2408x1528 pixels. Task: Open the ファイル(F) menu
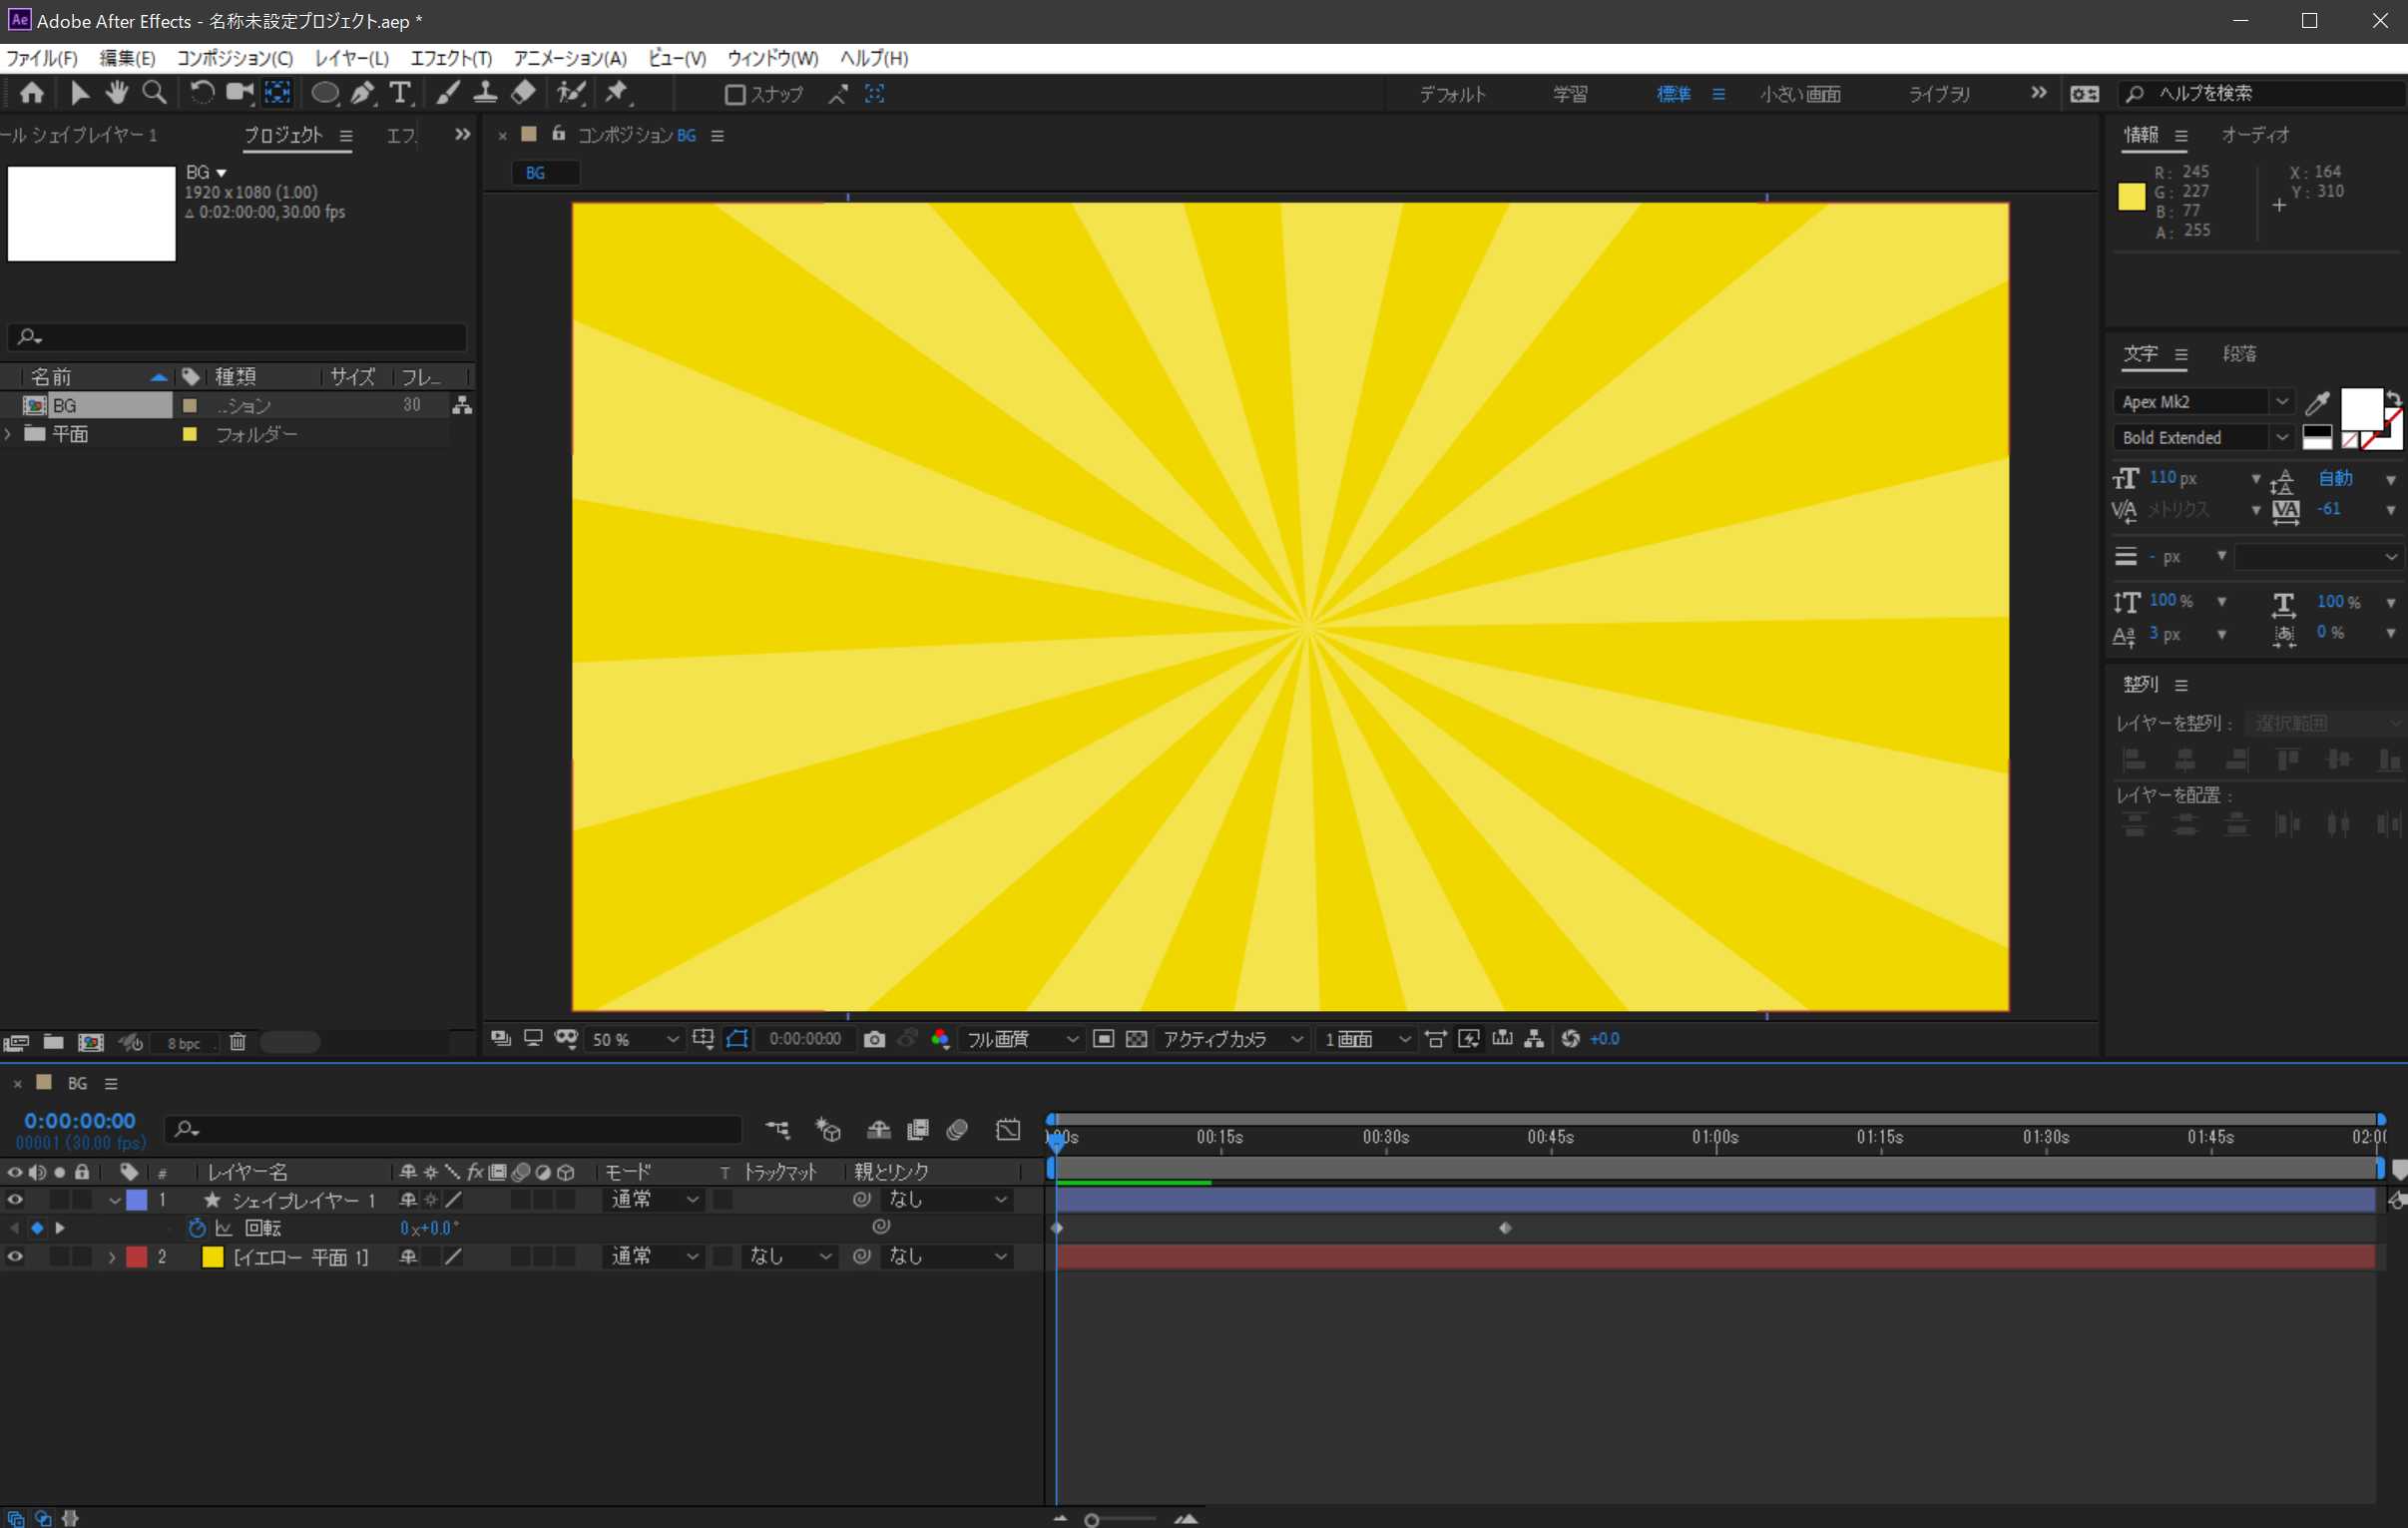[x=41, y=58]
